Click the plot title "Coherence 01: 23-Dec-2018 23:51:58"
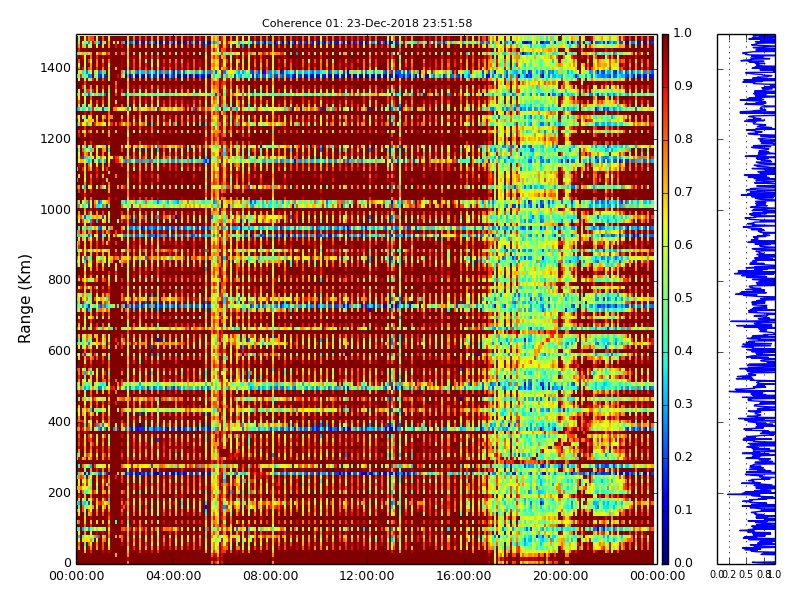800x600 pixels. pos(367,23)
